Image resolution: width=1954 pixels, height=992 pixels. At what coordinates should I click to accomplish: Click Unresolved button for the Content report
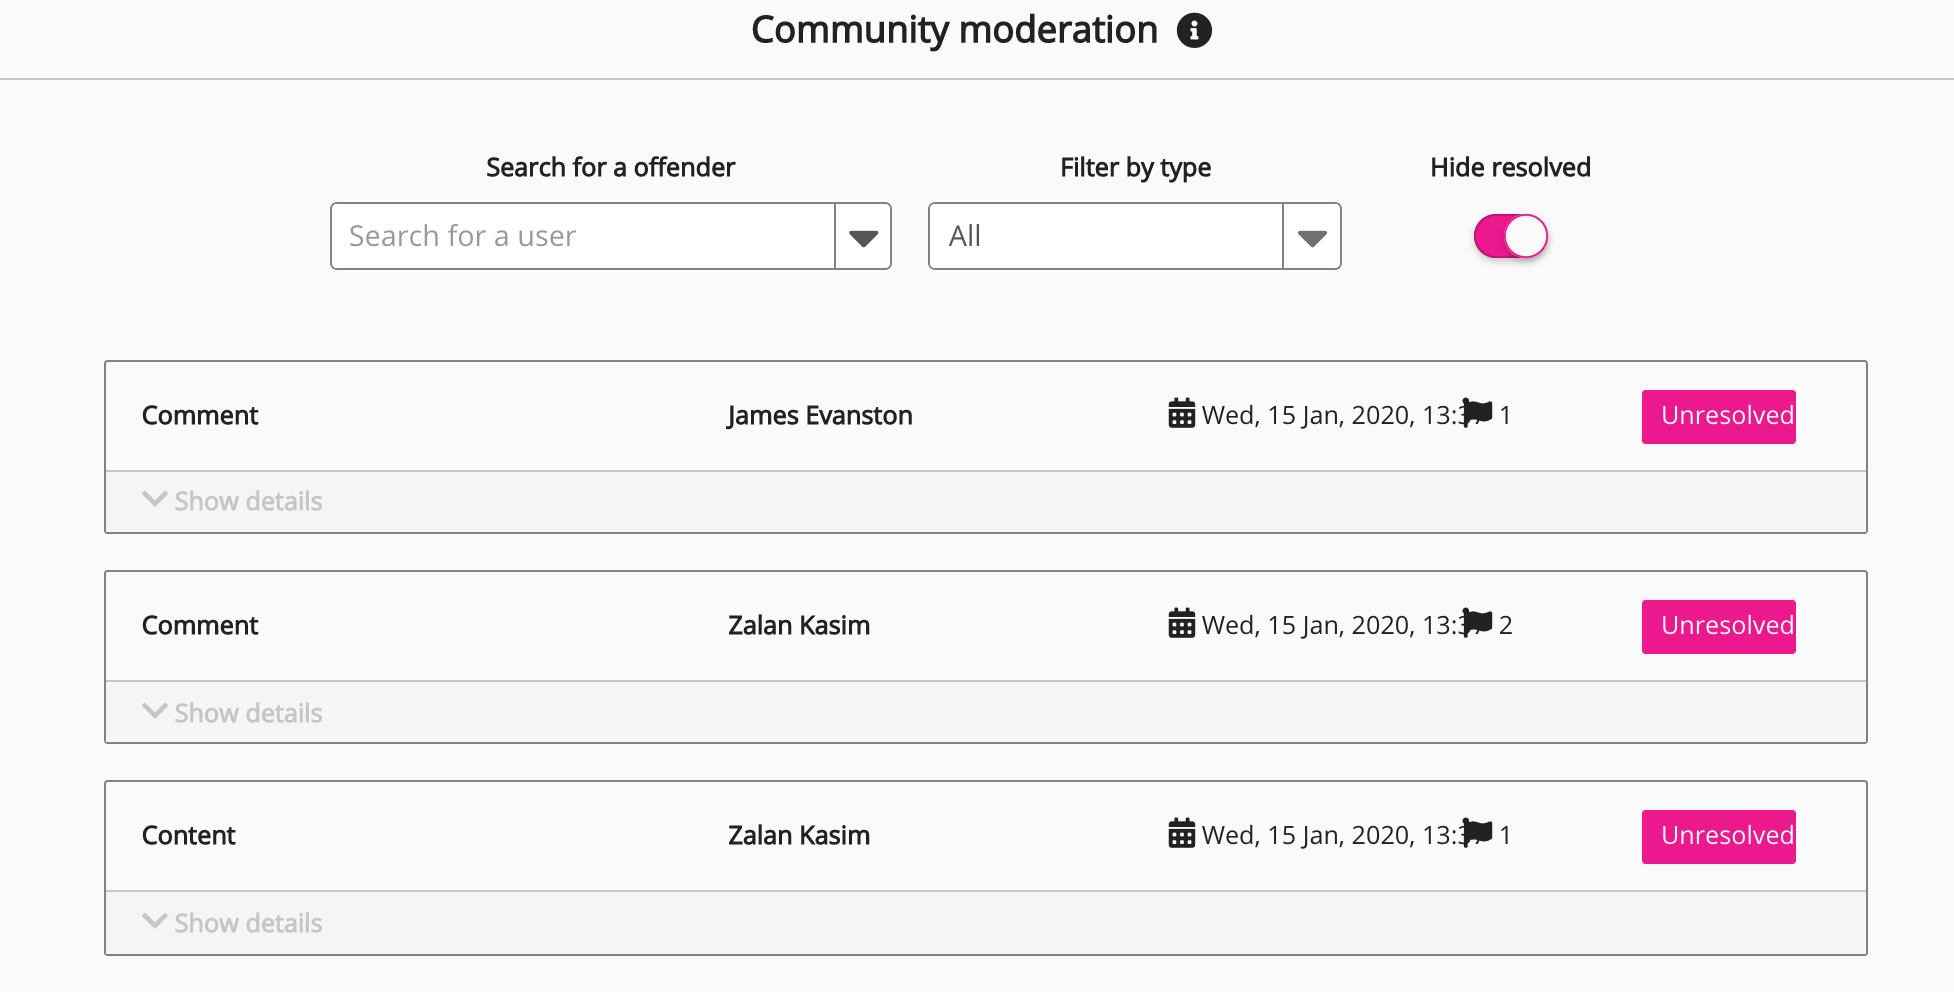click(x=1718, y=836)
